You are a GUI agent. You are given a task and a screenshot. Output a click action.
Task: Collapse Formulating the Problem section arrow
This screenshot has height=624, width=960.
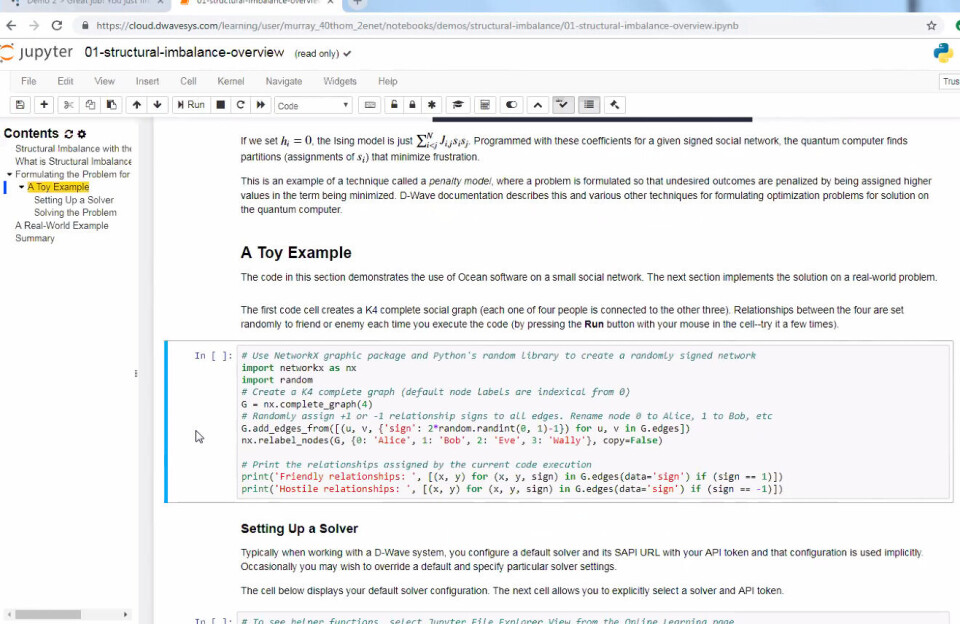pos(9,175)
